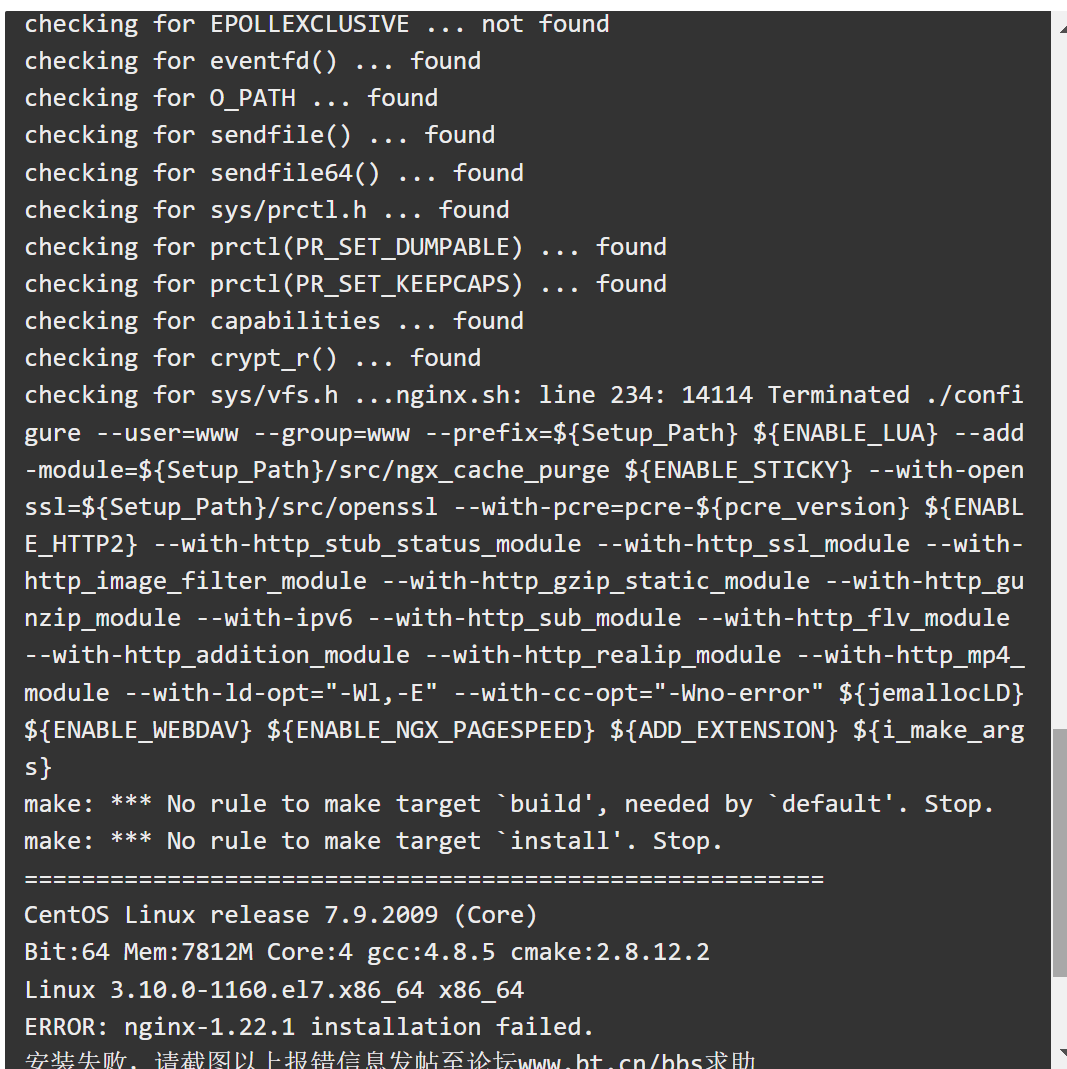
Task: Click the equals-sign separator line
Action: tap(424, 878)
